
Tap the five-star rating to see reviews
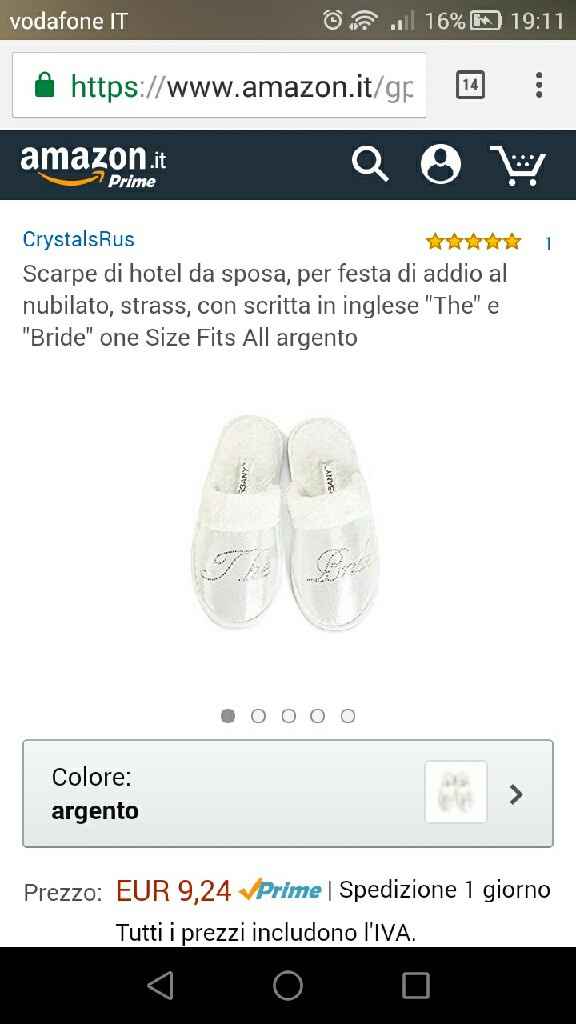[473, 240]
